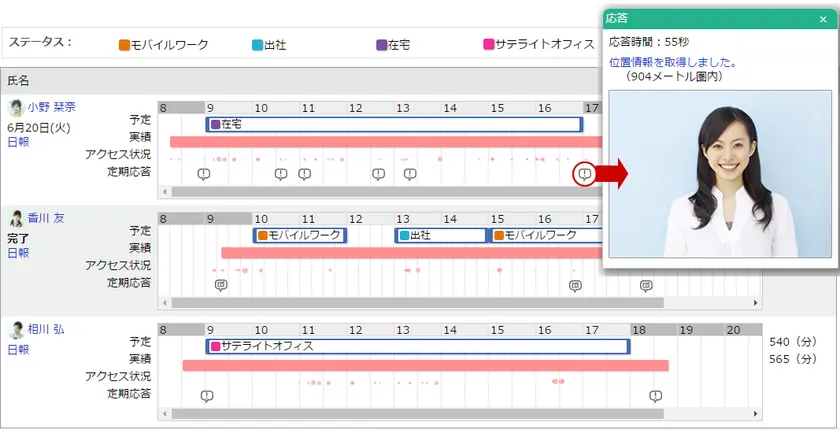Click 相川 弘's pink 実績 bar
This screenshot has width=840, height=430.
coord(426,365)
